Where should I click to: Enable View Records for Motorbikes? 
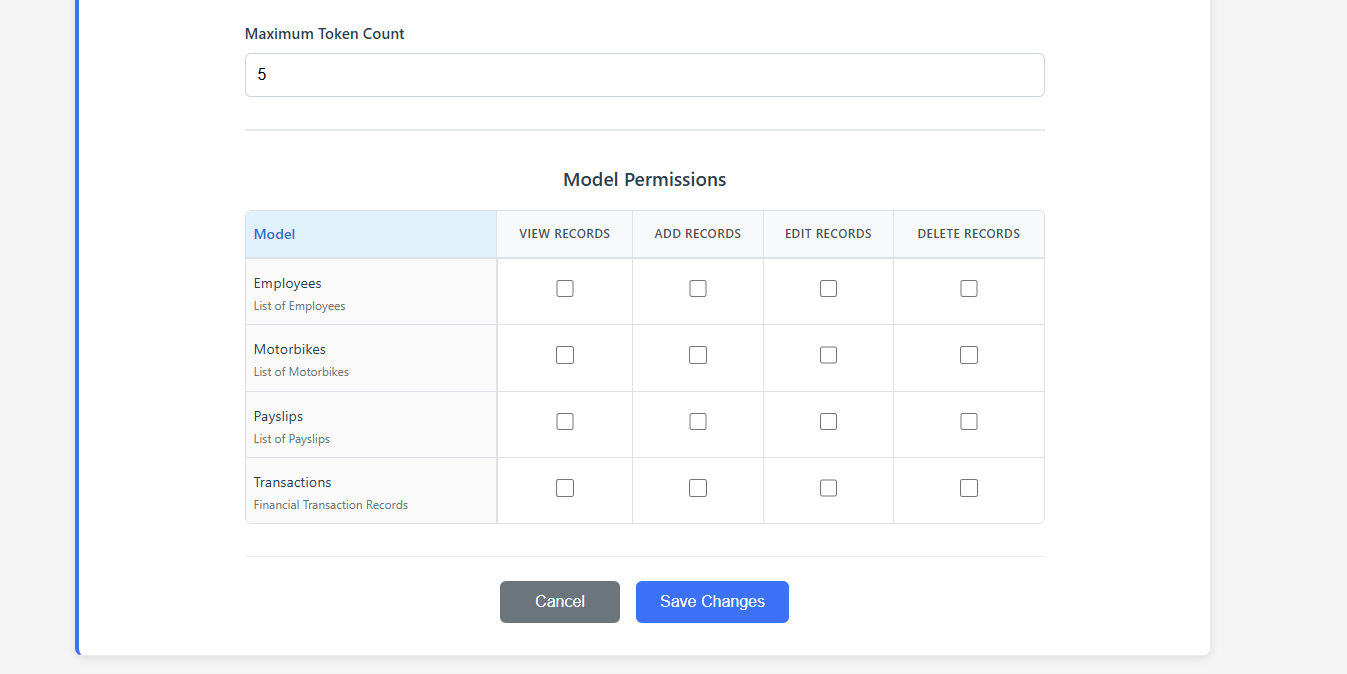coord(564,354)
